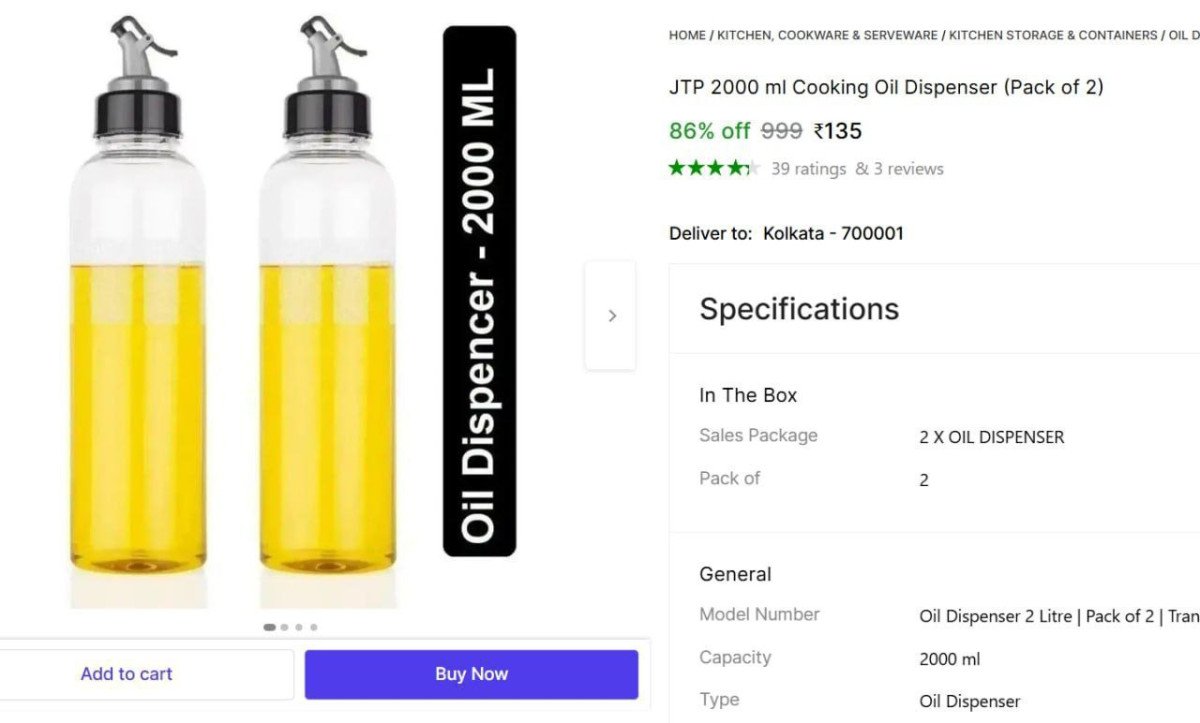Change delivery location Kolkata - 700001
The image size is (1200, 723).
(833, 233)
